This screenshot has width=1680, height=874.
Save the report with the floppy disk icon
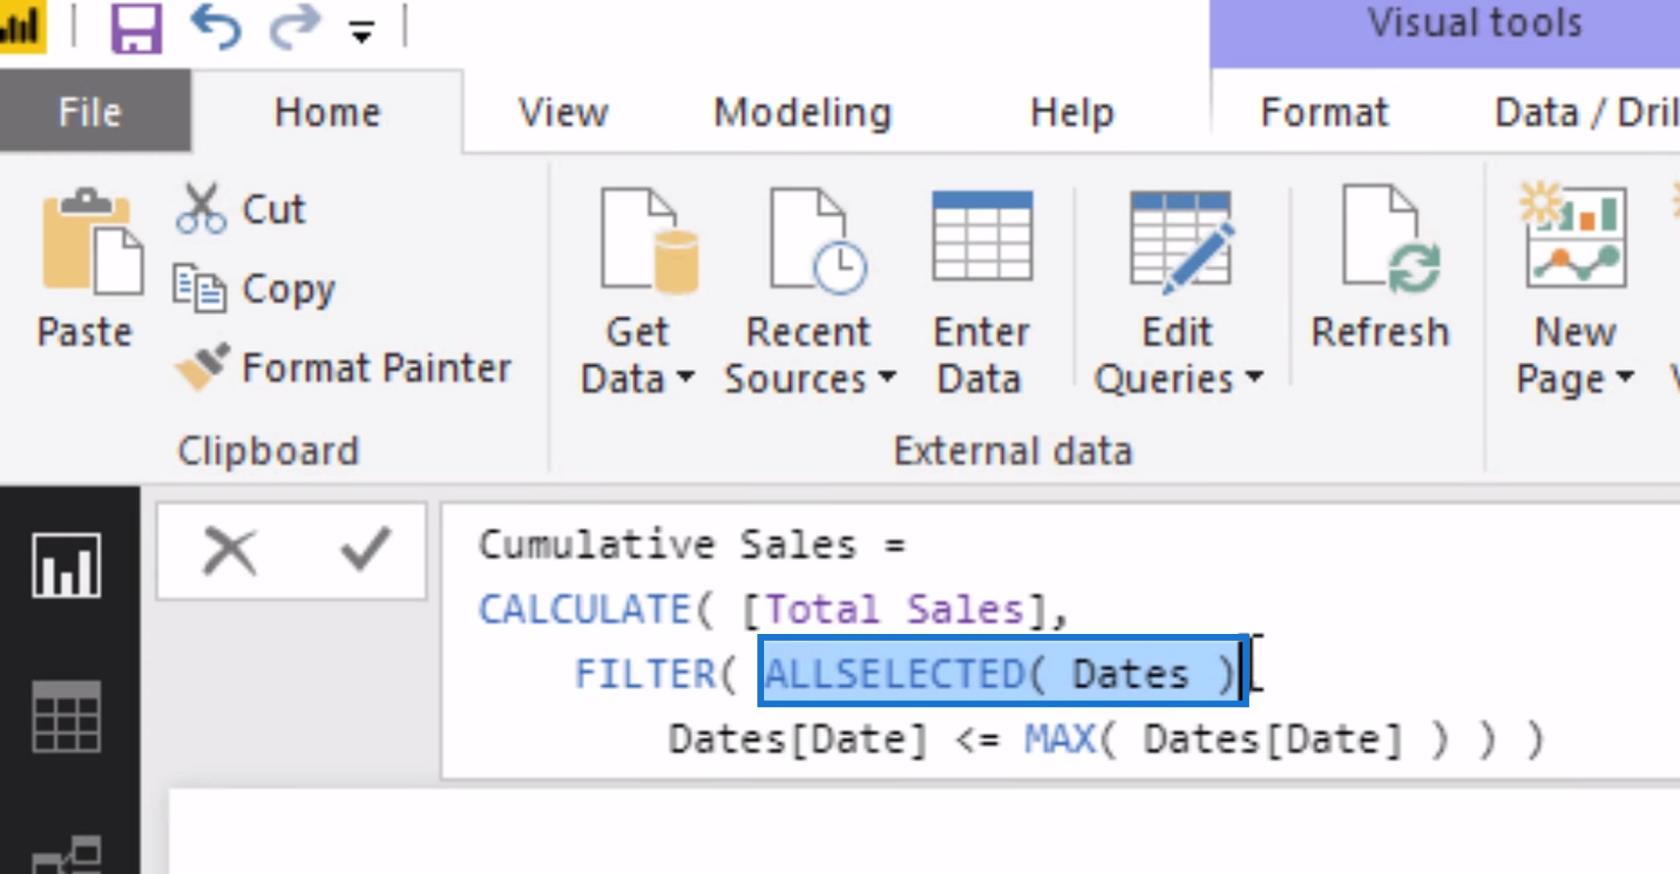click(x=136, y=27)
